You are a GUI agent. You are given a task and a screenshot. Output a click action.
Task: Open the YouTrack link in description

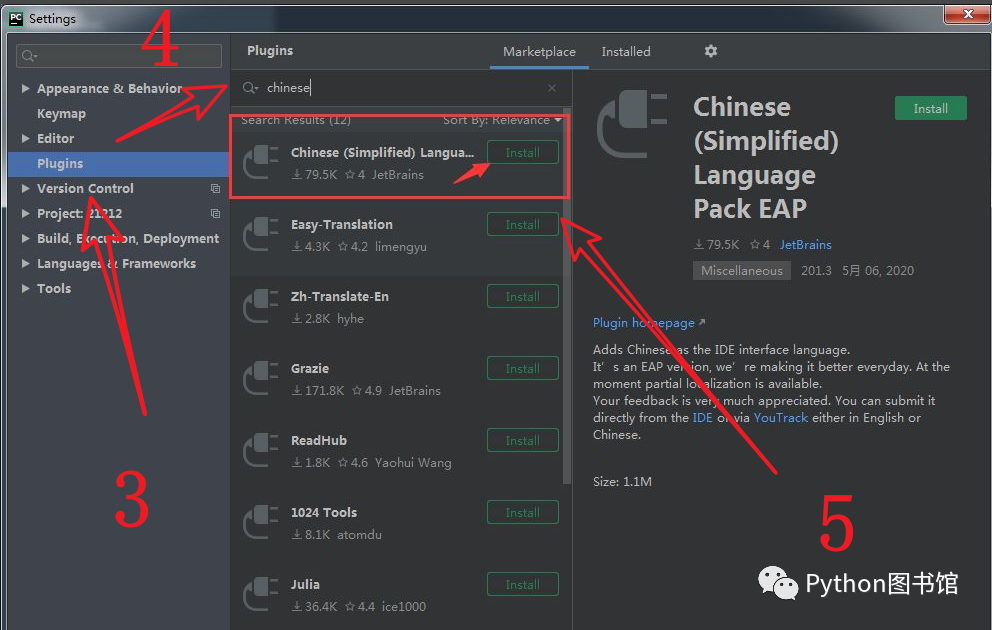pyautogui.click(x=780, y=418)
